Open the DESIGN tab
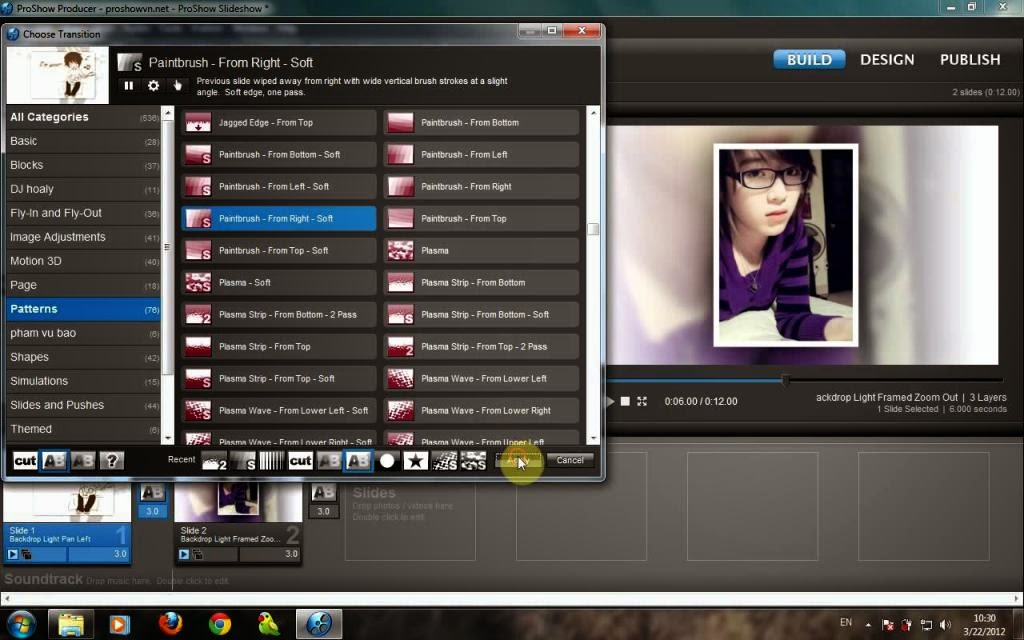The height and width of the screenshot is (640, 1024). pyautogui.click(x=886, y=59)
